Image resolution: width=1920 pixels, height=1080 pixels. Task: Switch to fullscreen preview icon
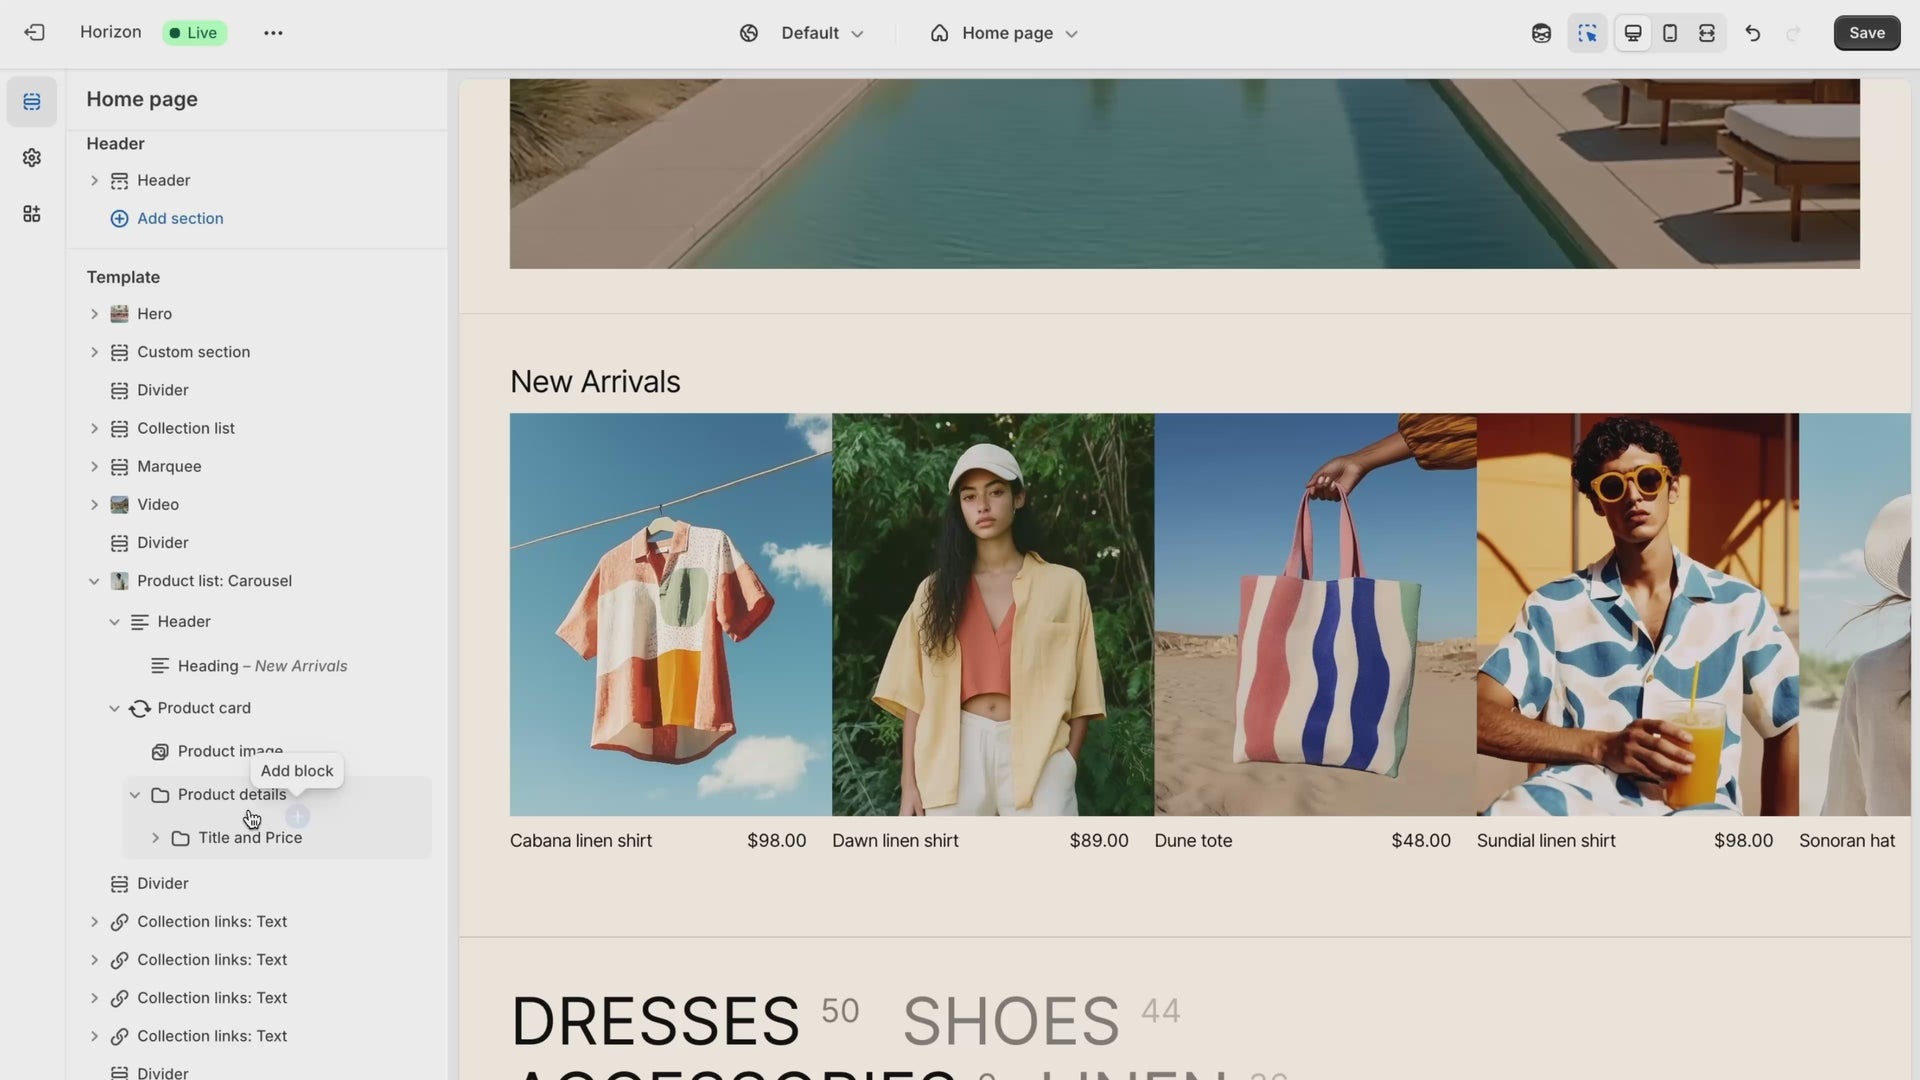[1707, 33]
